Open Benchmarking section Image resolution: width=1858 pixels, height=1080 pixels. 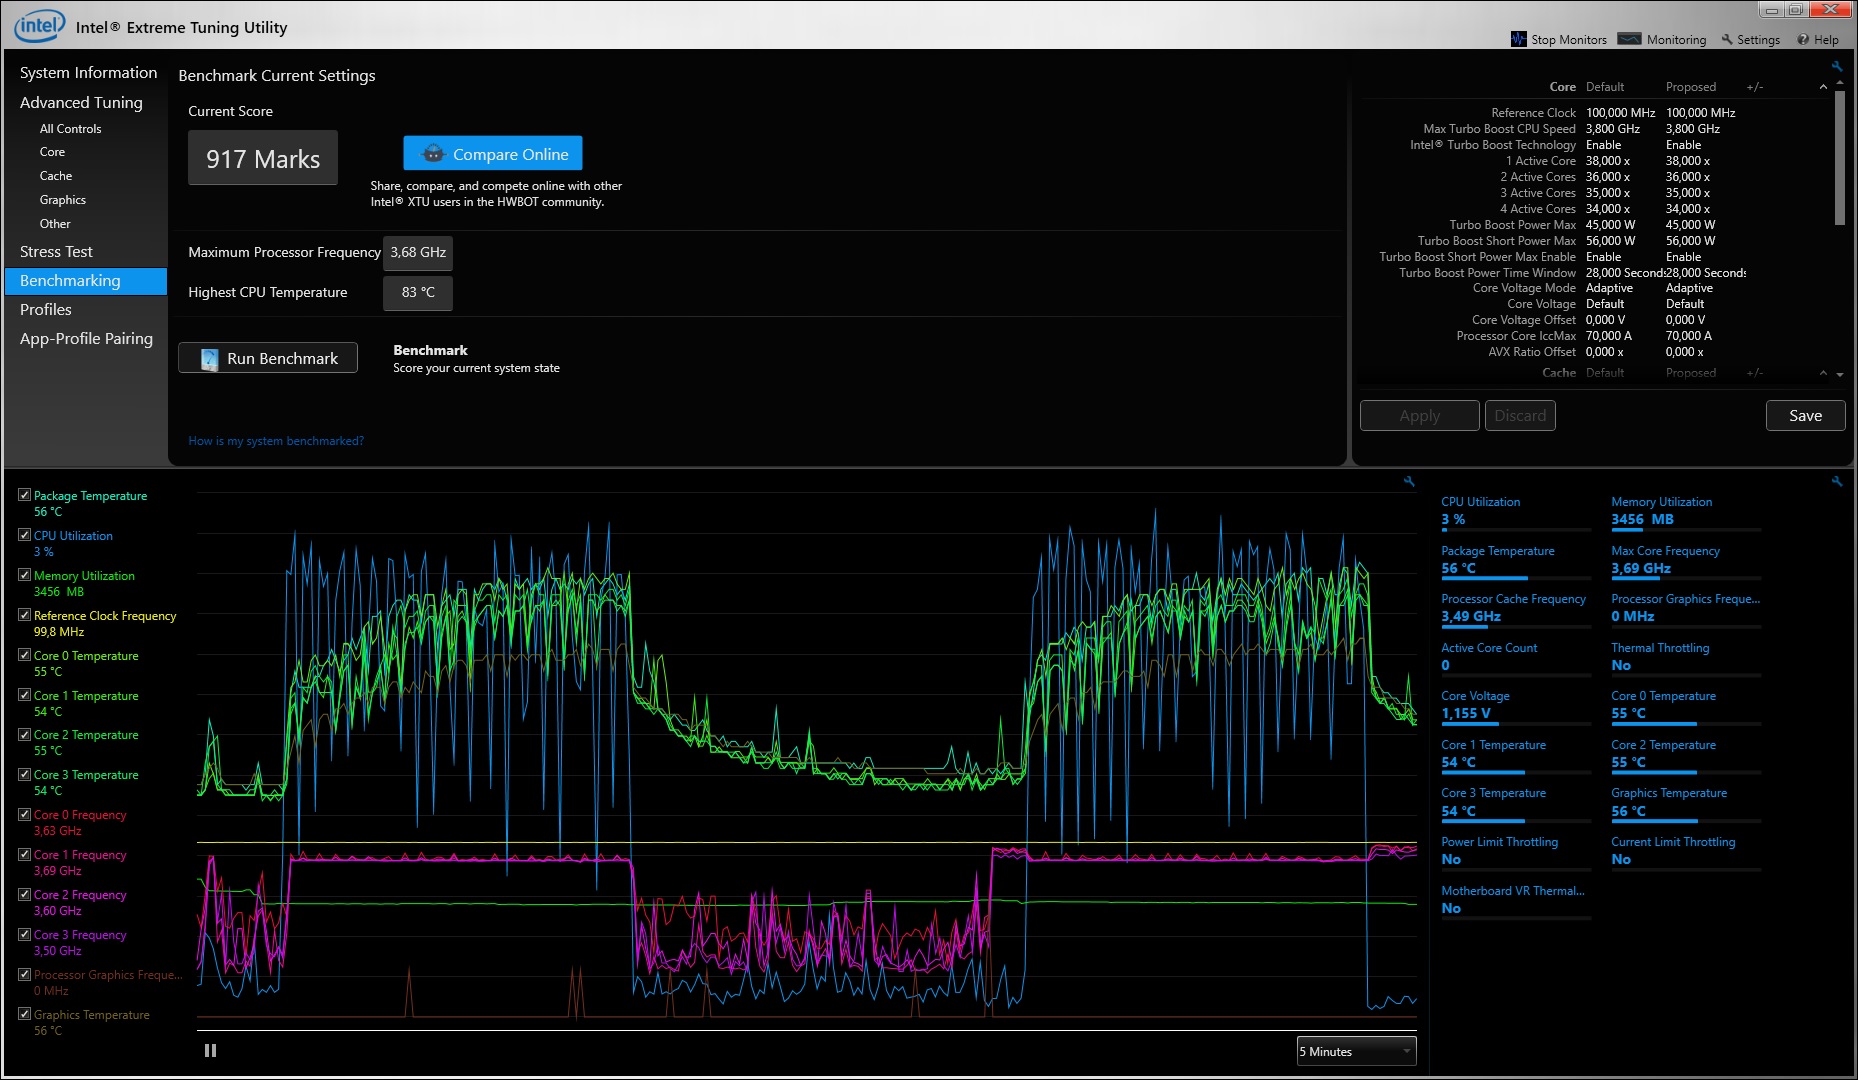pos(86,281)
